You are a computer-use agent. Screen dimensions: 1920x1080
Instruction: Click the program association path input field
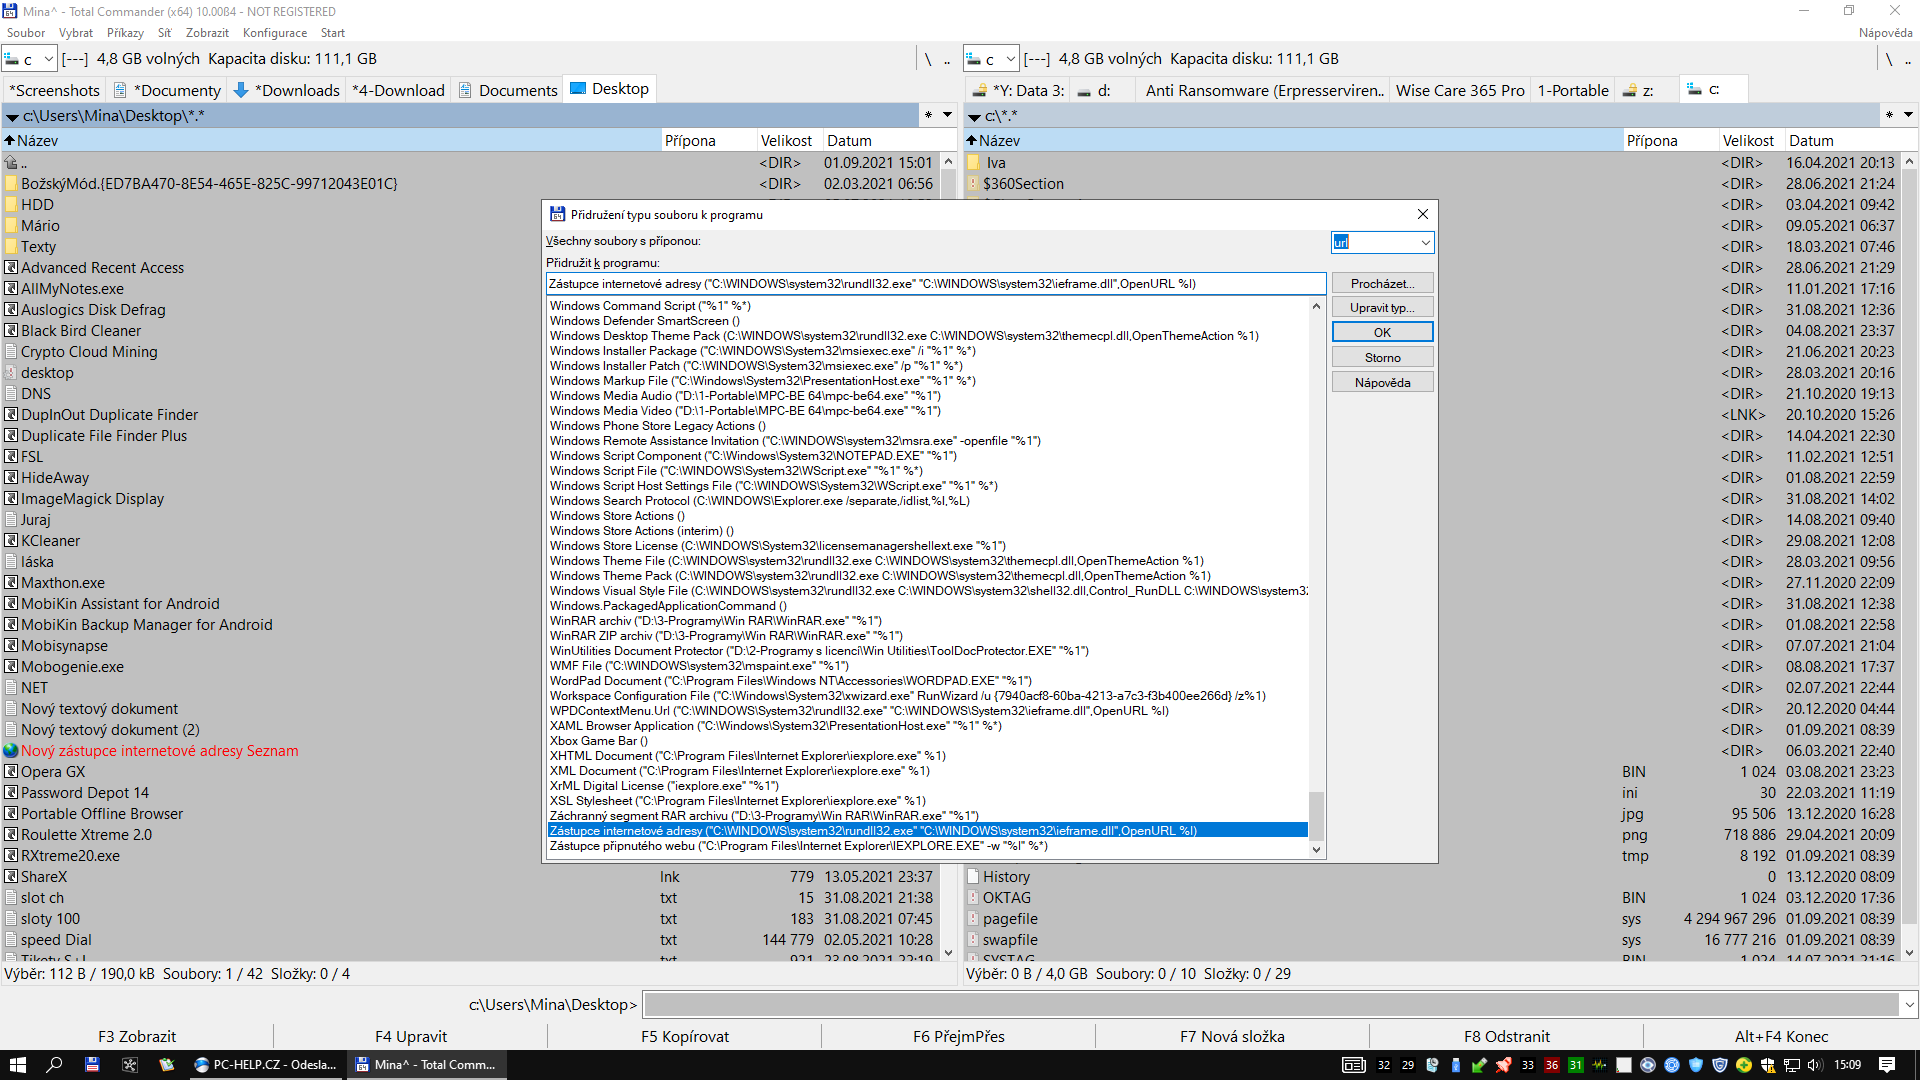click(935, 284)
